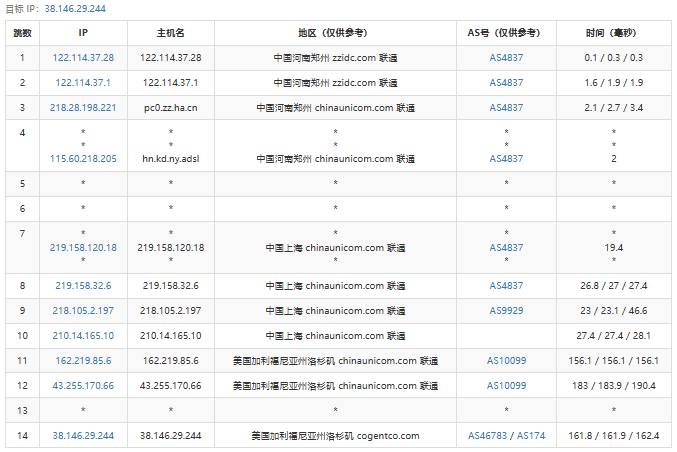677x452 pixels.
Task: Open IP link 162.219.85.6 in IP column
Action: [83, 361]
